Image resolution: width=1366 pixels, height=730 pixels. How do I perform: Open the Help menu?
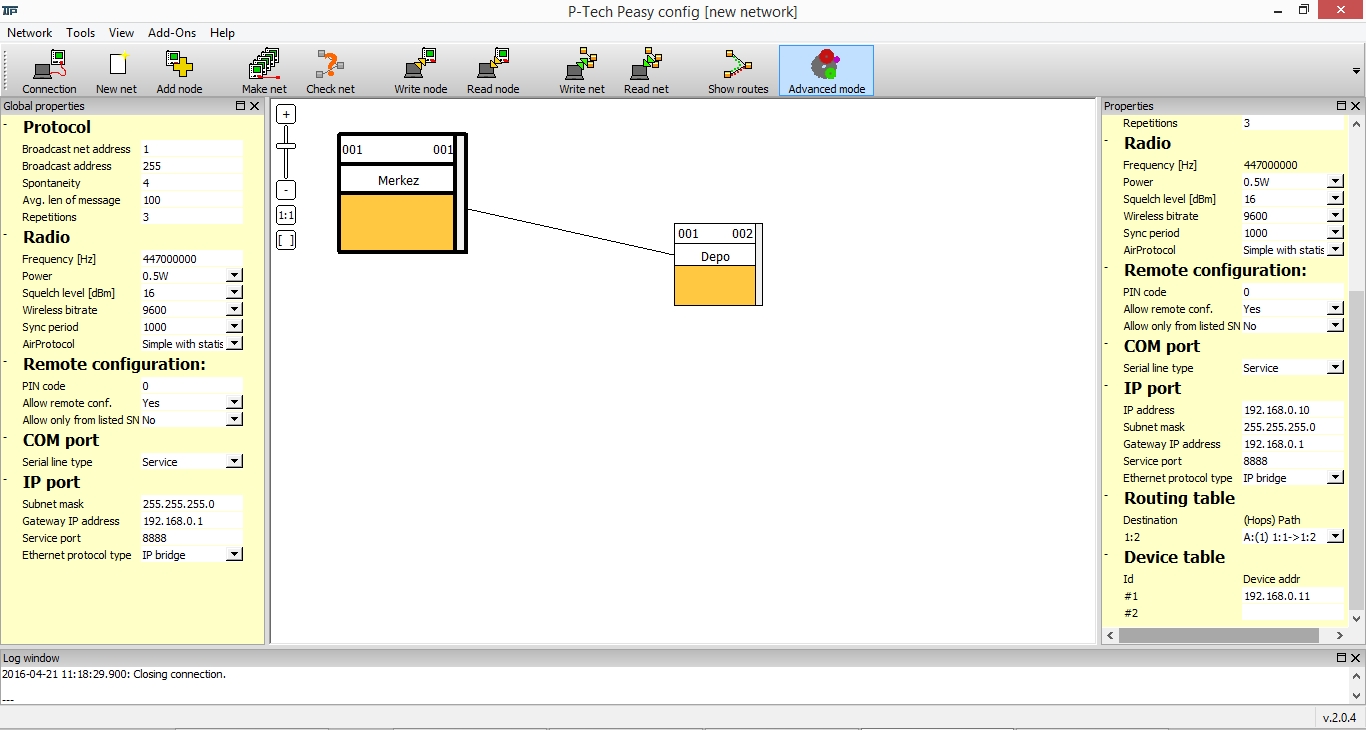(222, 33)
